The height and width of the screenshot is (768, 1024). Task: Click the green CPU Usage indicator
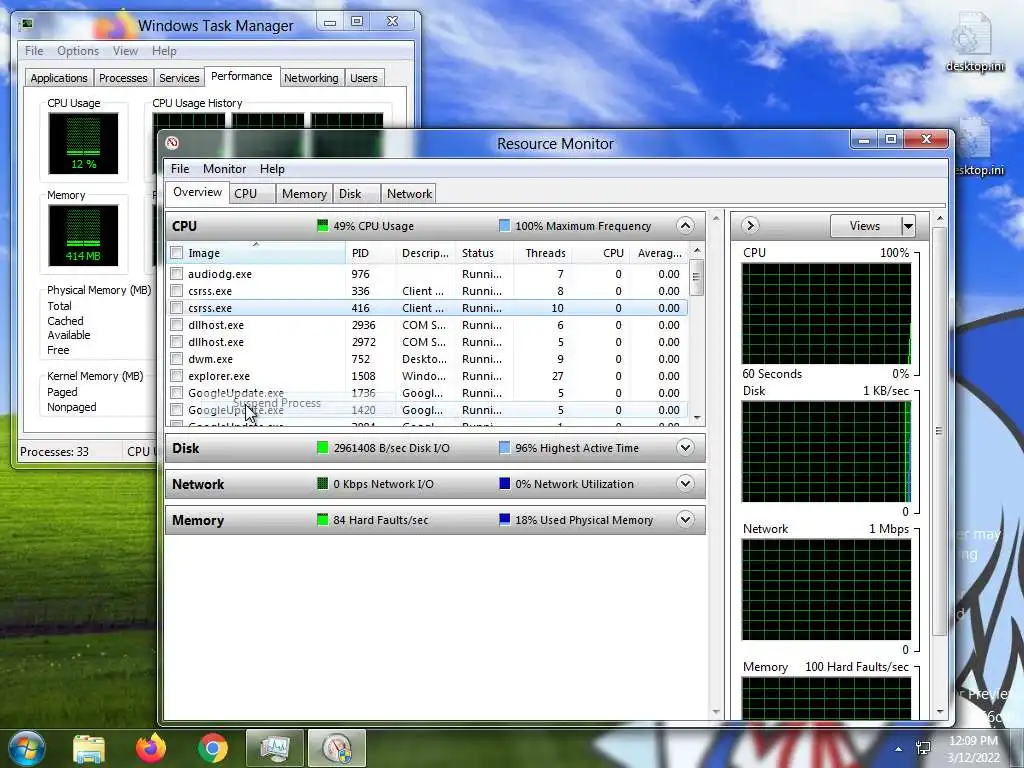tap(322, 226)
